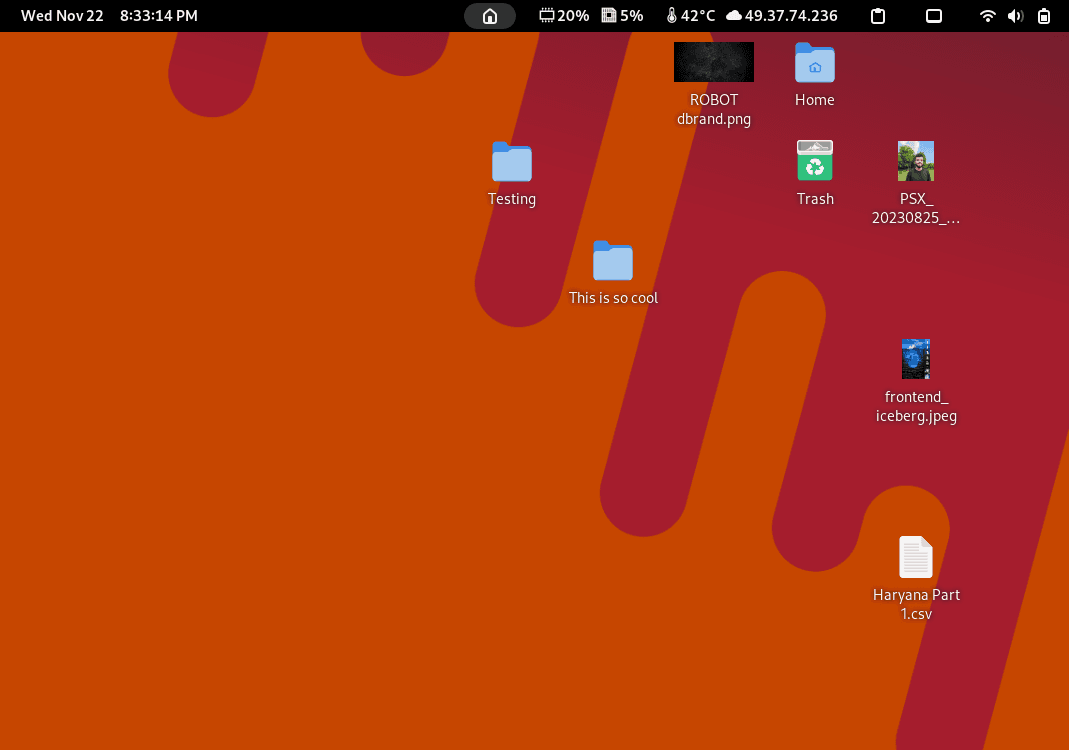
Task: Click the 'frontend_ iceberg.jpeg' label
Action: click(x=916, y=406)
